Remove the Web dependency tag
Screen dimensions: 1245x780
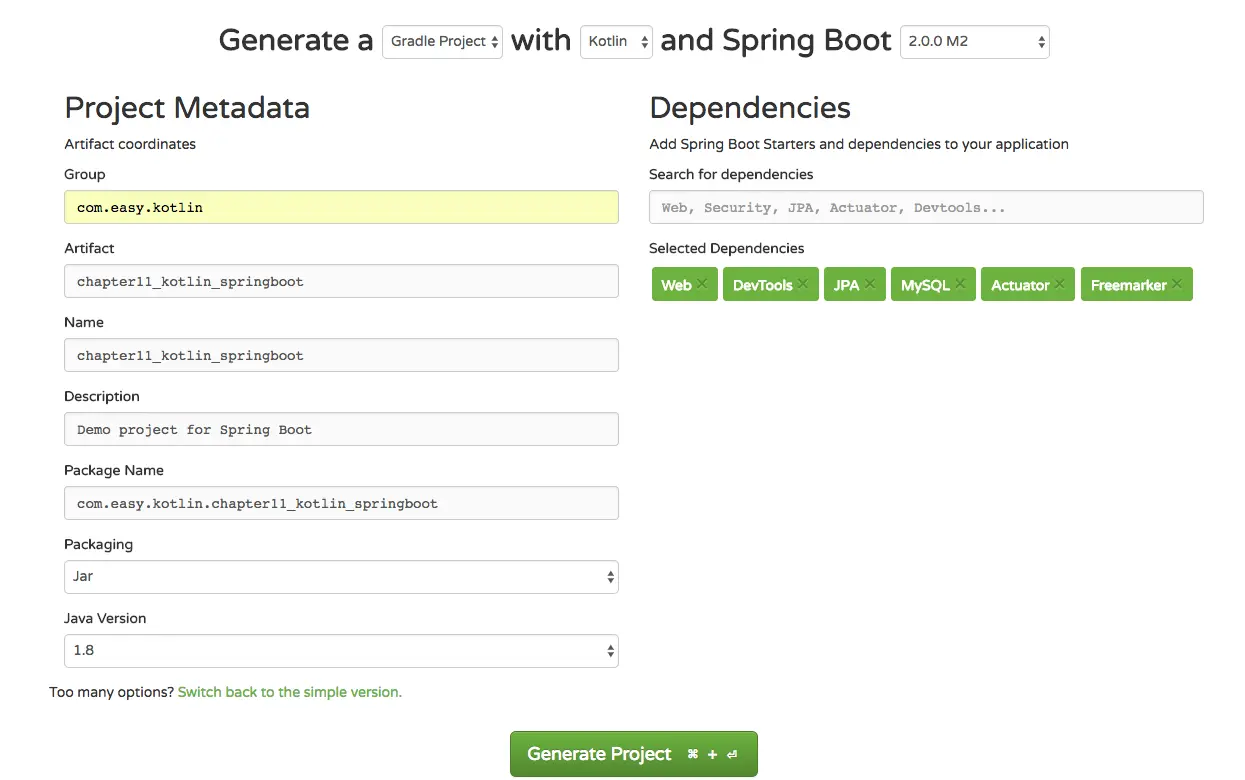(702, 284)
